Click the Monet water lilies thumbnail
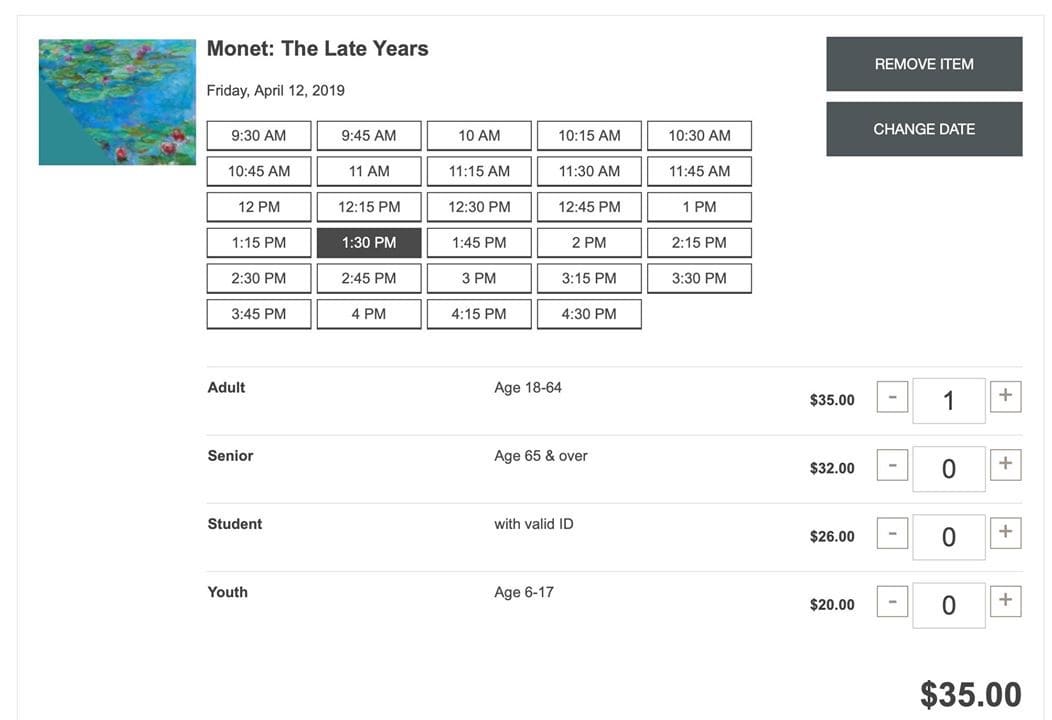This screenshot has width=1052, height=720. [x=117, y=102]
